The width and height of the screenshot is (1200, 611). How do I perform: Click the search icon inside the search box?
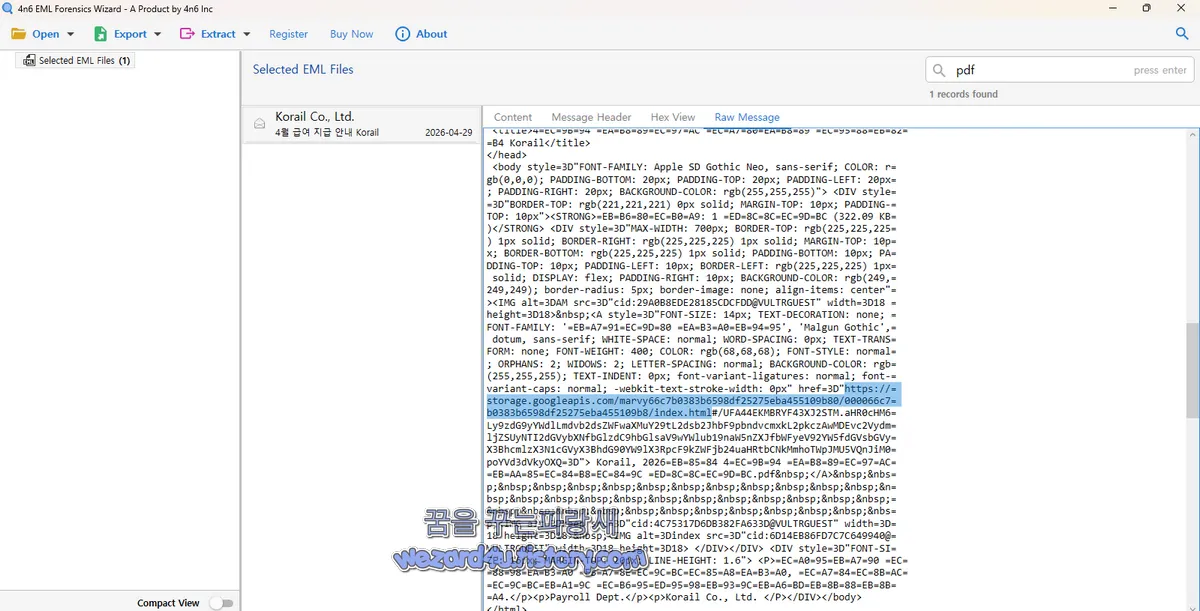[x=939, y=70]
